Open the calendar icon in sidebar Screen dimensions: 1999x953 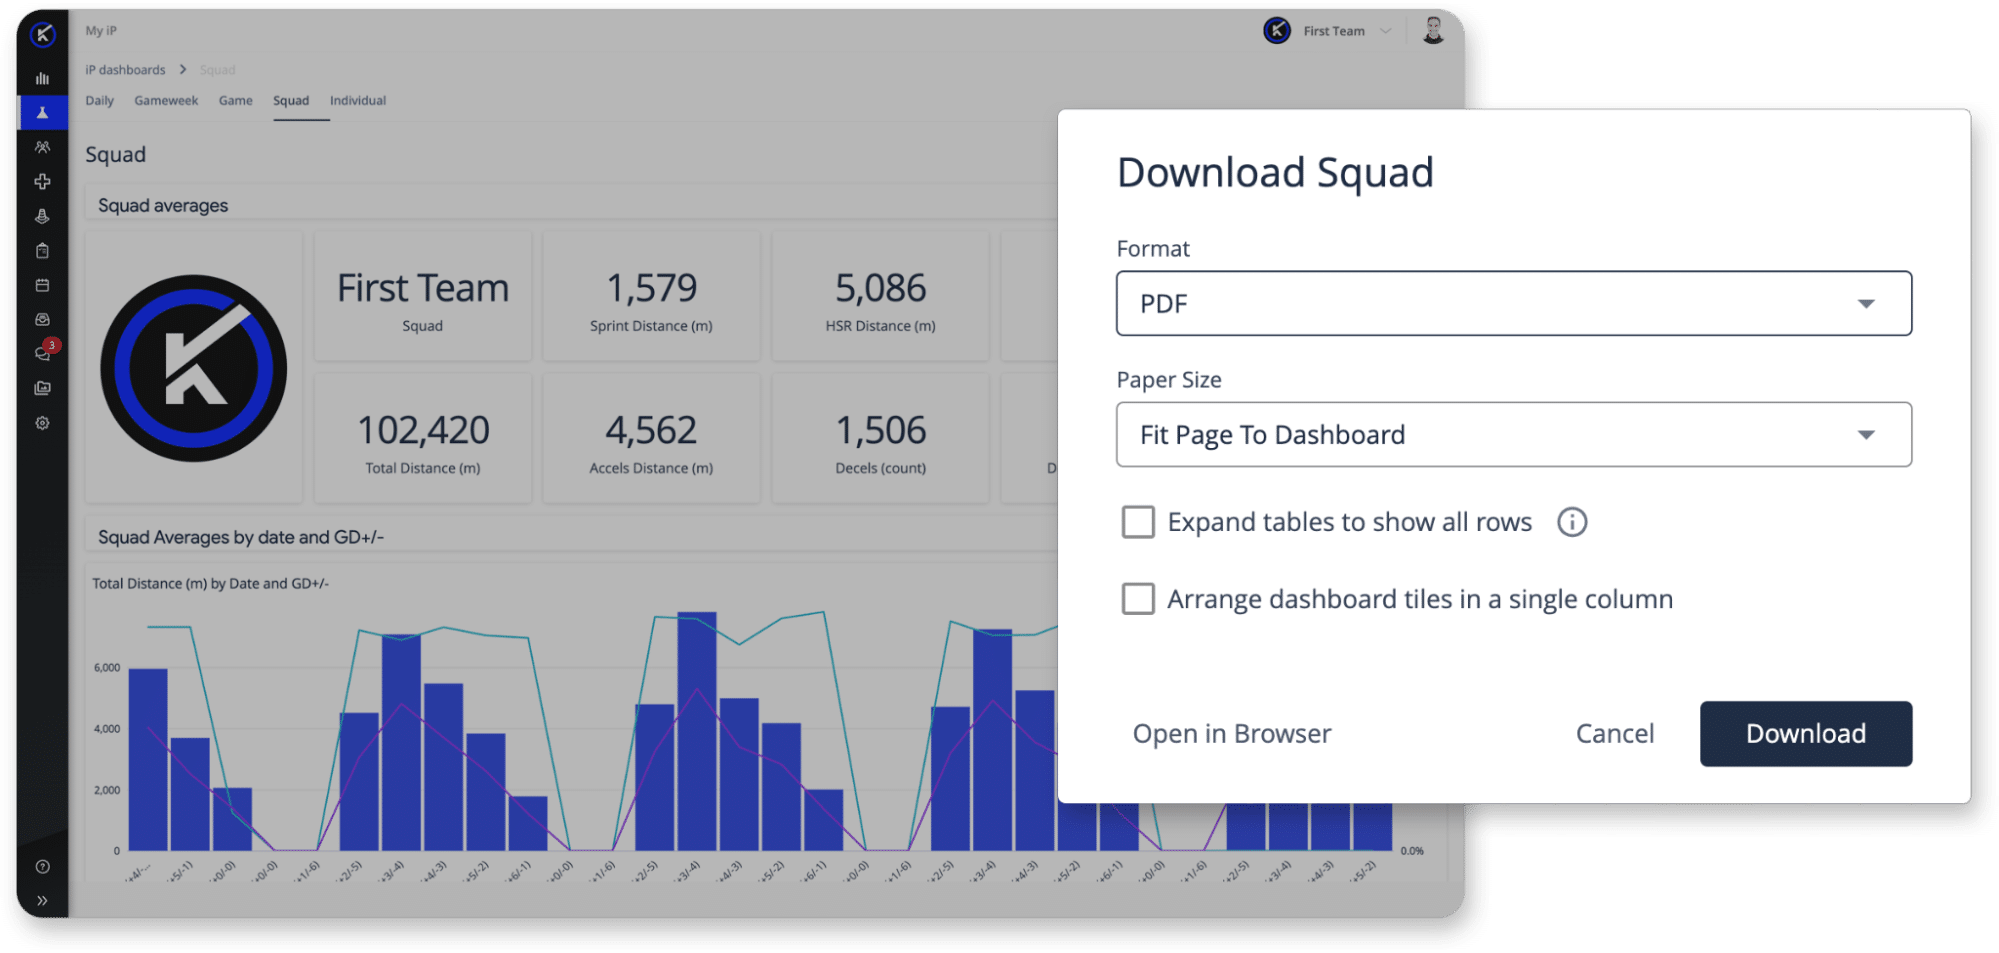(42, 285)
